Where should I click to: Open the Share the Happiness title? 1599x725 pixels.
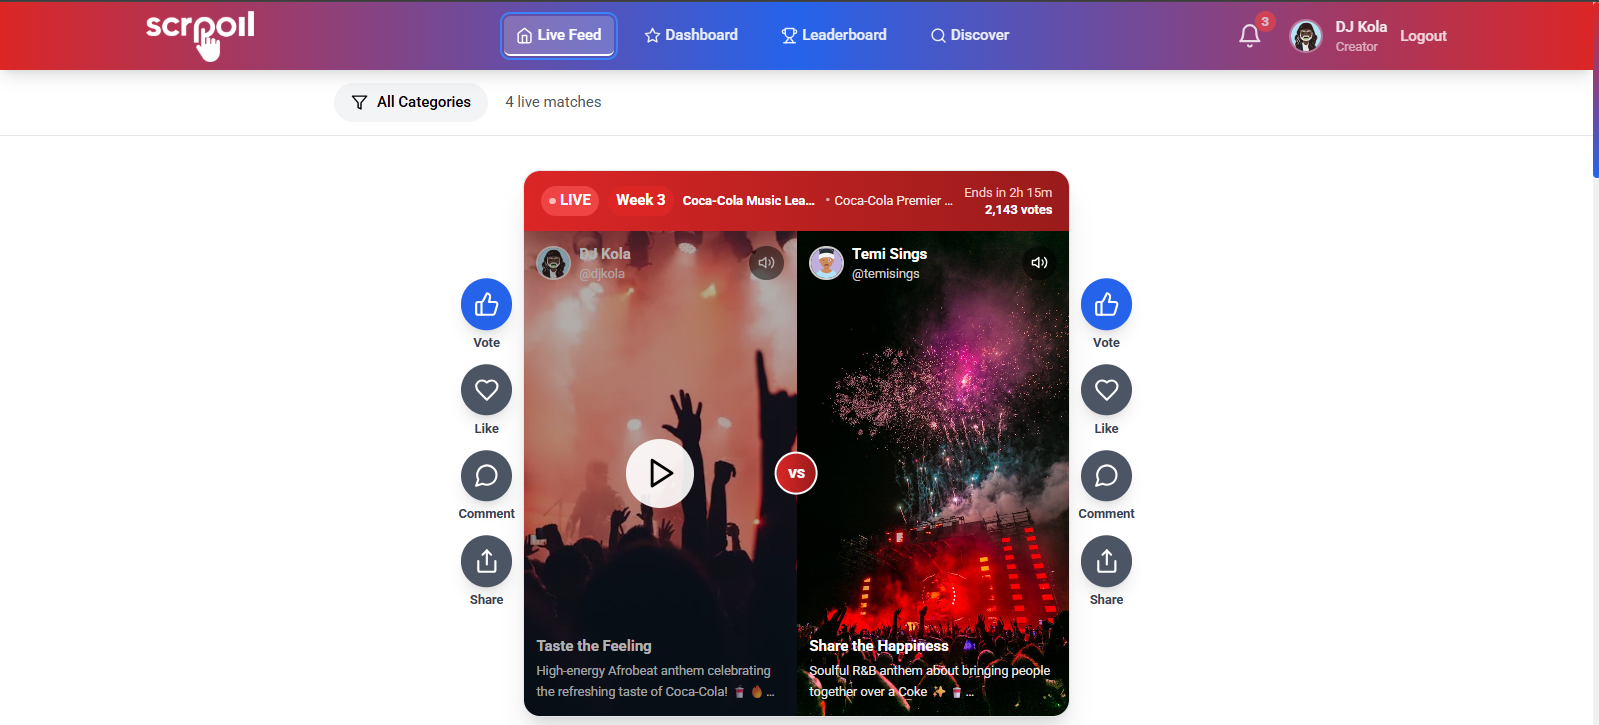coord(879,646)
